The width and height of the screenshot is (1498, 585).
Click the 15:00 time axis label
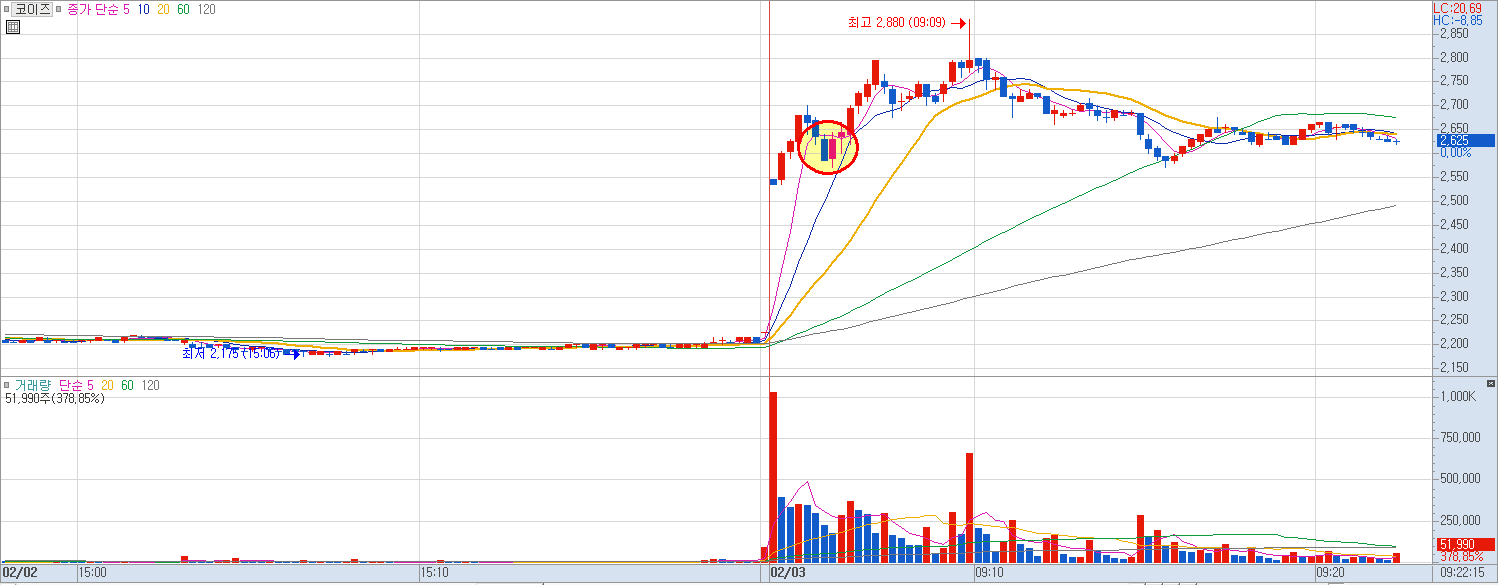pyautogui.click(x=92, y=573)
